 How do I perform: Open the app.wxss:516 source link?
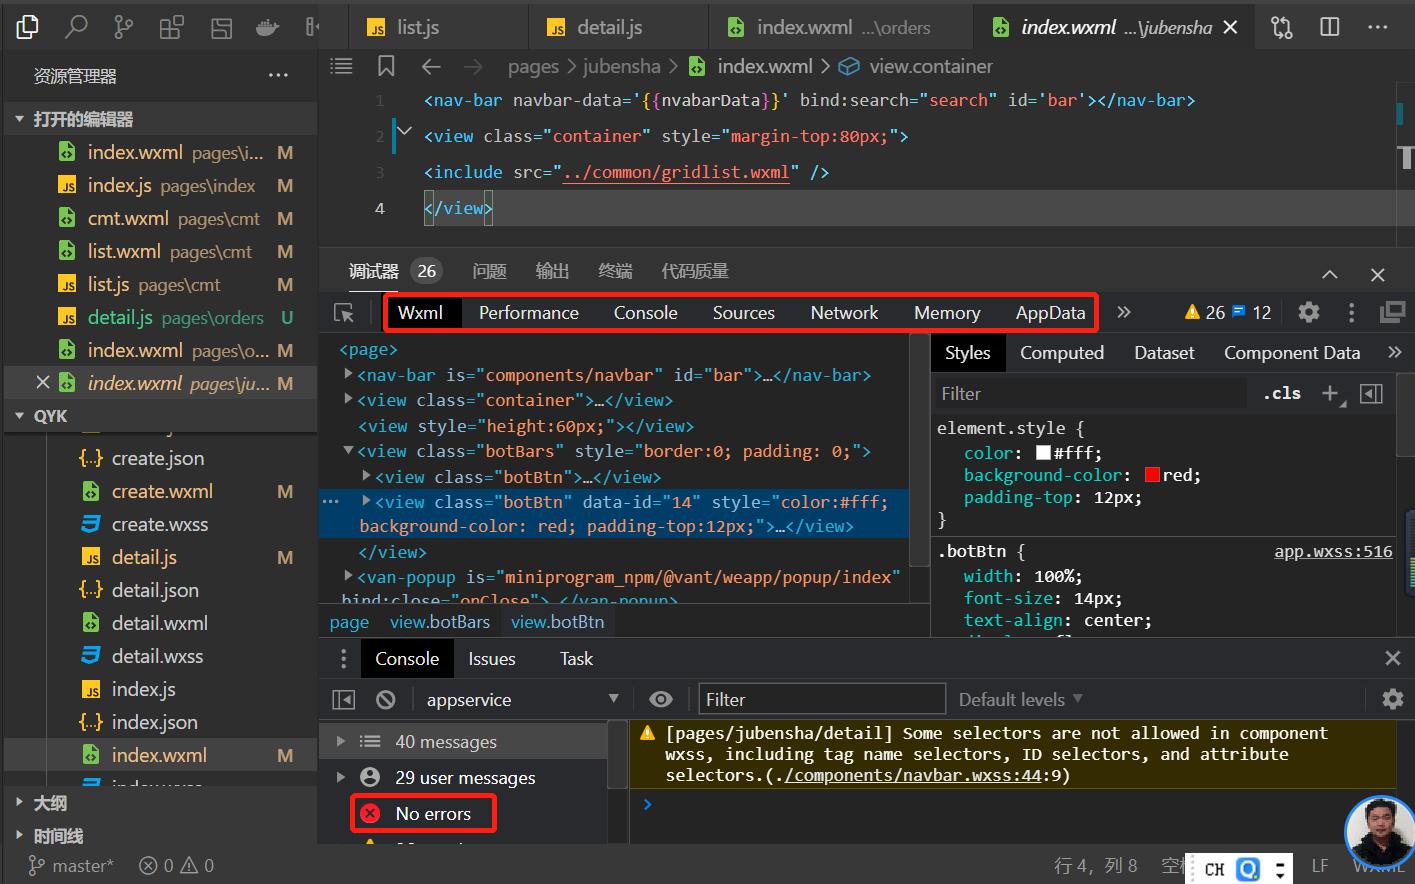click(1332, 552)
